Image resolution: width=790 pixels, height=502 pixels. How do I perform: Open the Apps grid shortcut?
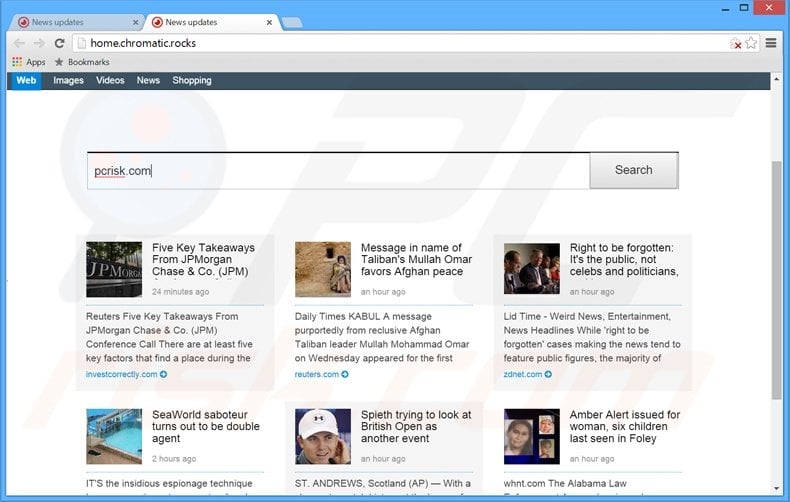point(29,62)
